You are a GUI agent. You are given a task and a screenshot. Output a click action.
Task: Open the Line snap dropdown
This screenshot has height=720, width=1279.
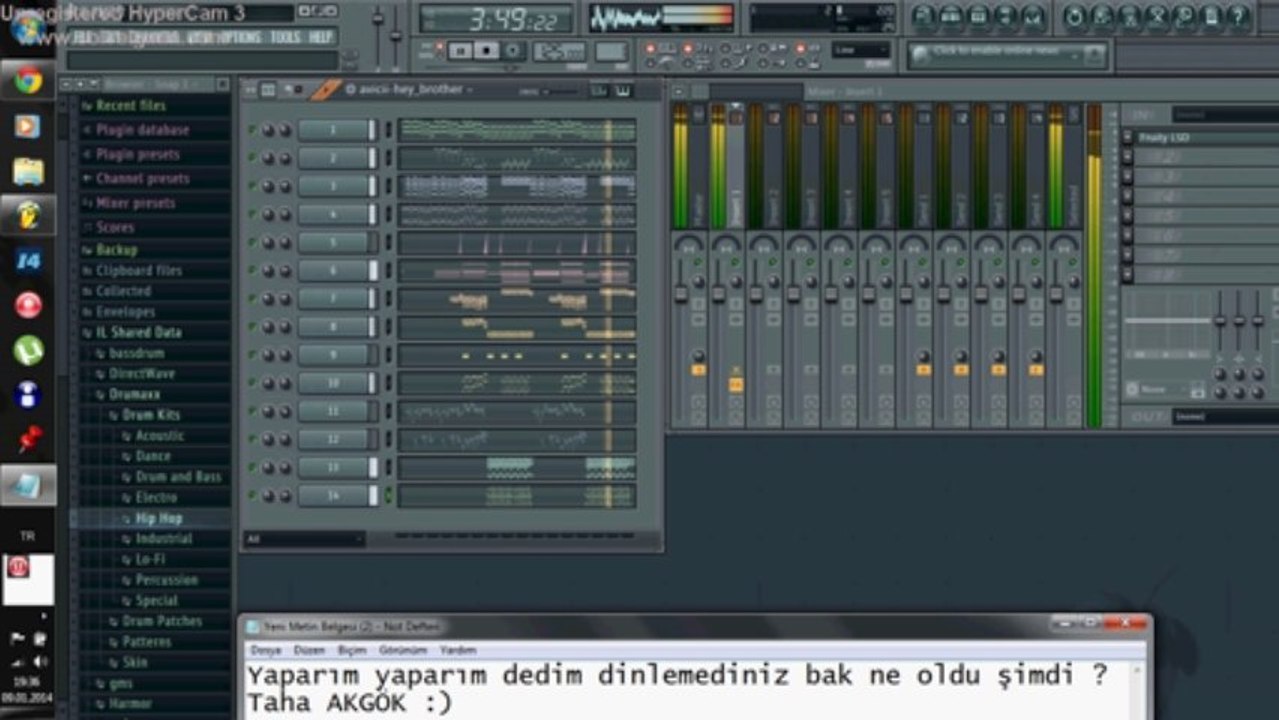tap(860, 50)
